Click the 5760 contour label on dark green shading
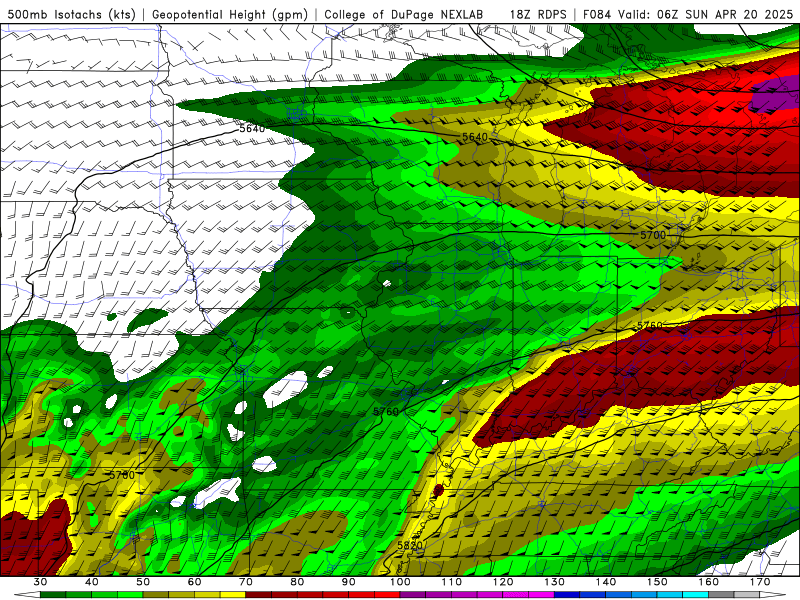 point(386,412)
